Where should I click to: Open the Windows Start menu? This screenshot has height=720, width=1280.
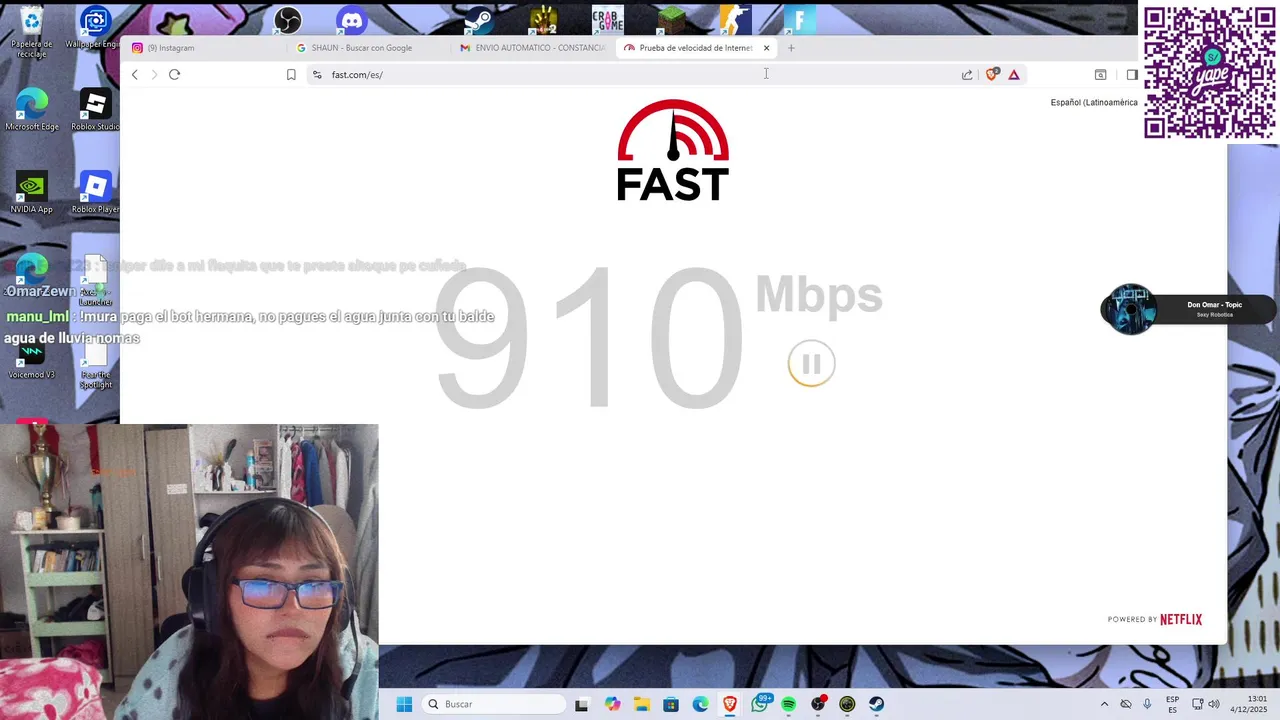404,704
